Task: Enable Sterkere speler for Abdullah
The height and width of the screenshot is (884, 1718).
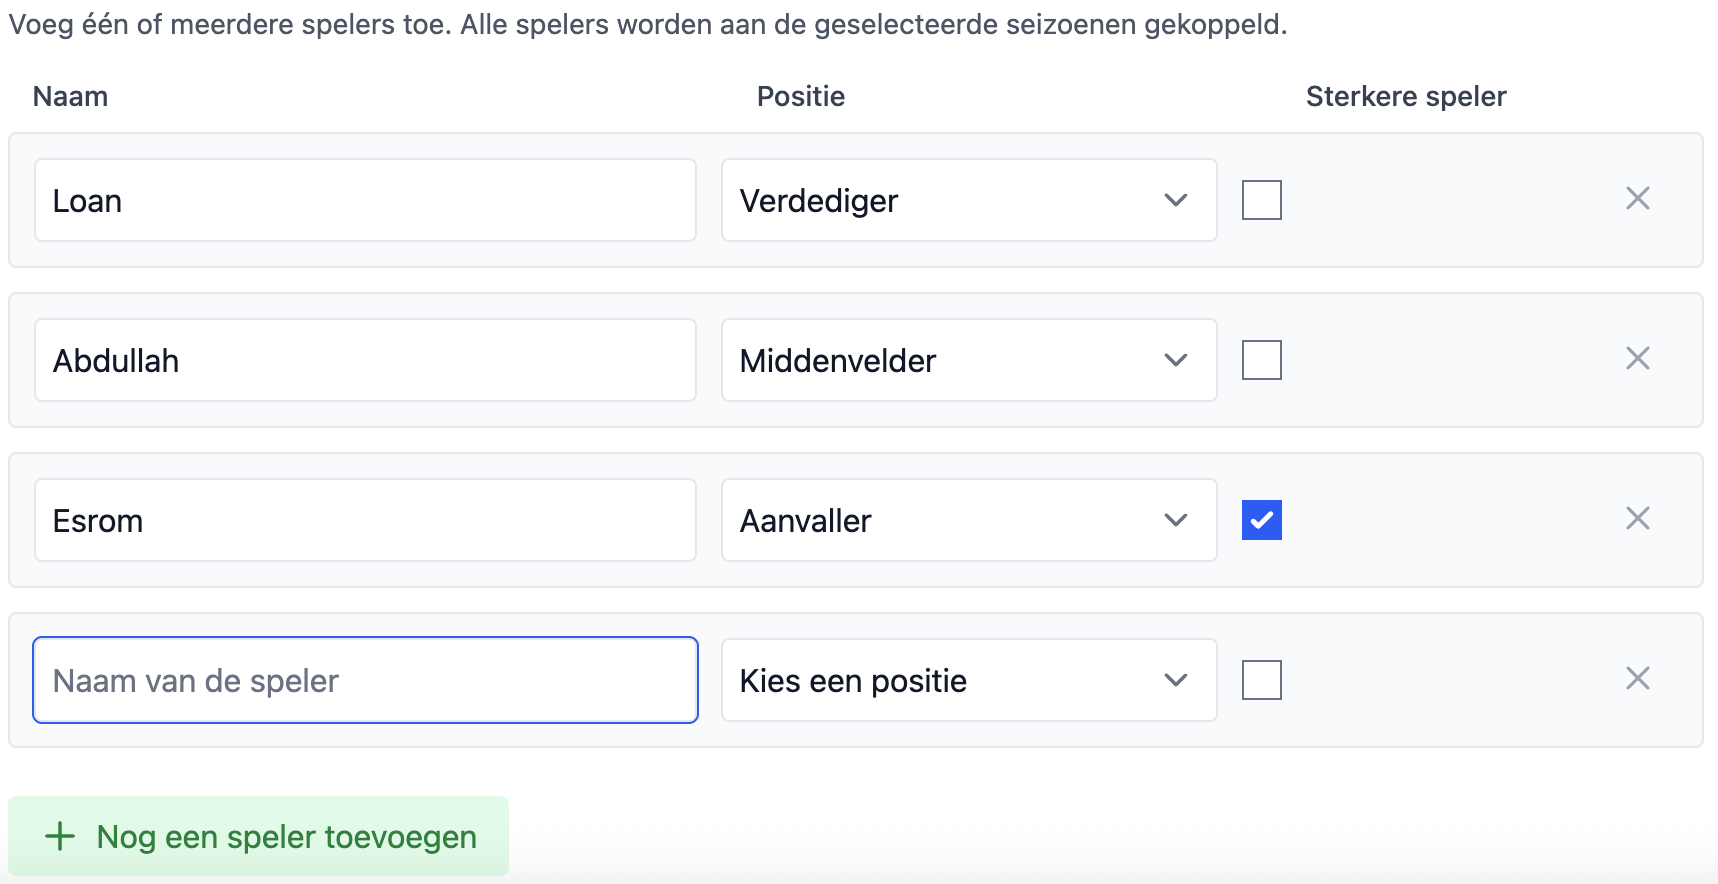Action: (x=1261, y=359)
